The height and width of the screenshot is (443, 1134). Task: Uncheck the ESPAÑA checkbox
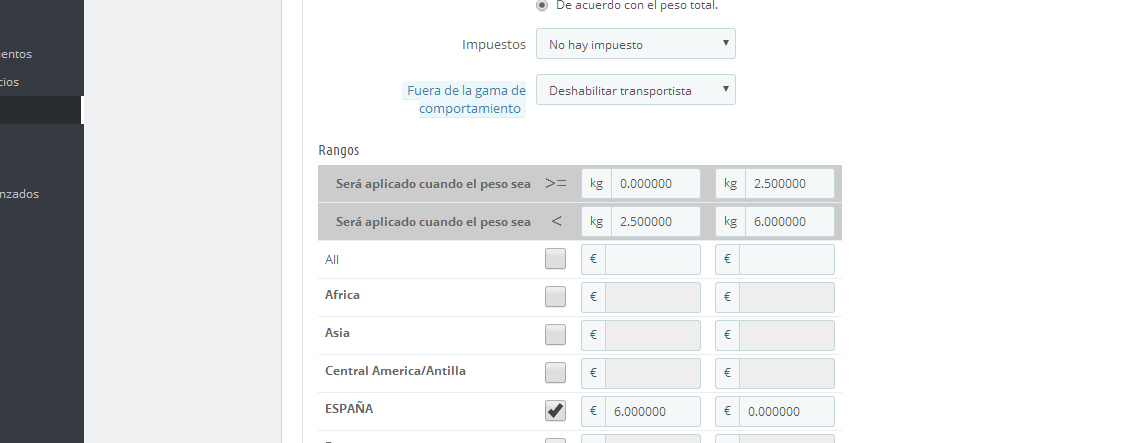555,410
